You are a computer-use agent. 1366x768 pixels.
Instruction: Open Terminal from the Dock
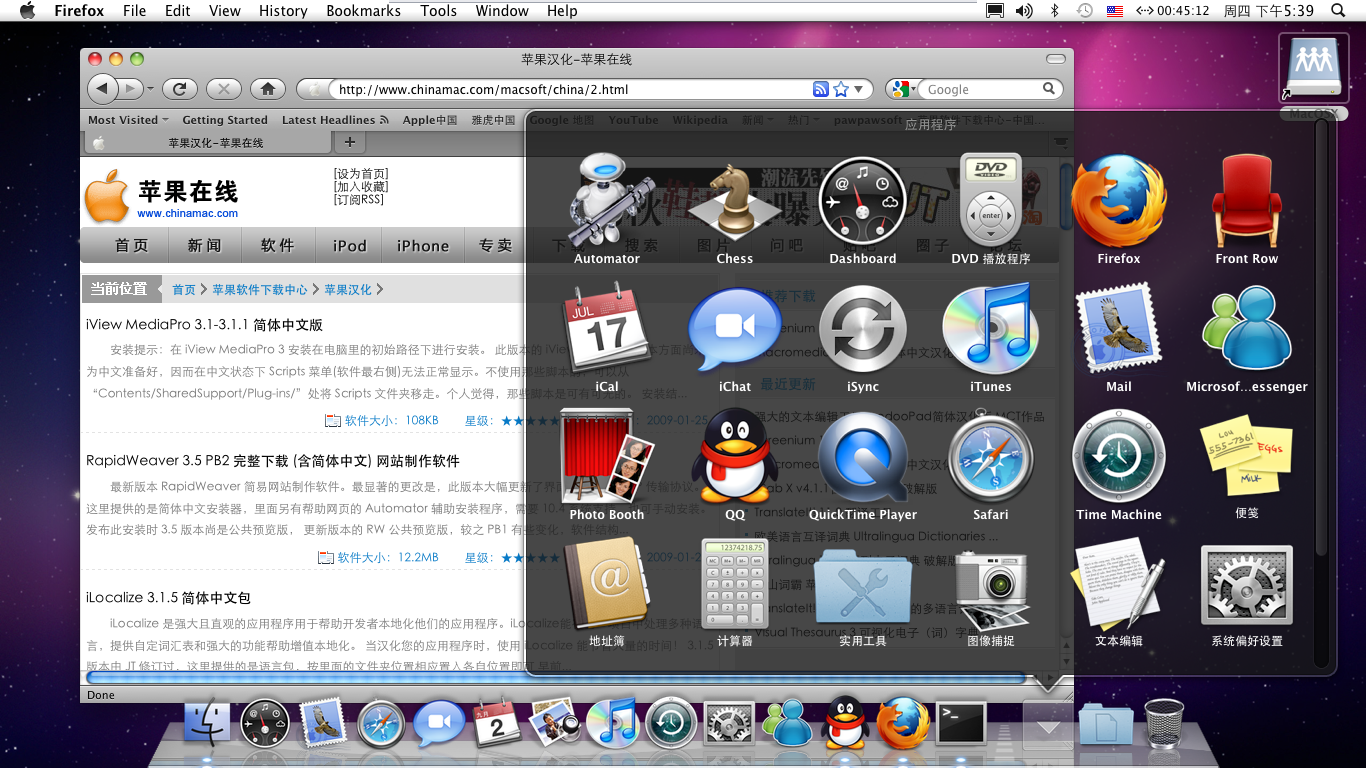point(960,722)
